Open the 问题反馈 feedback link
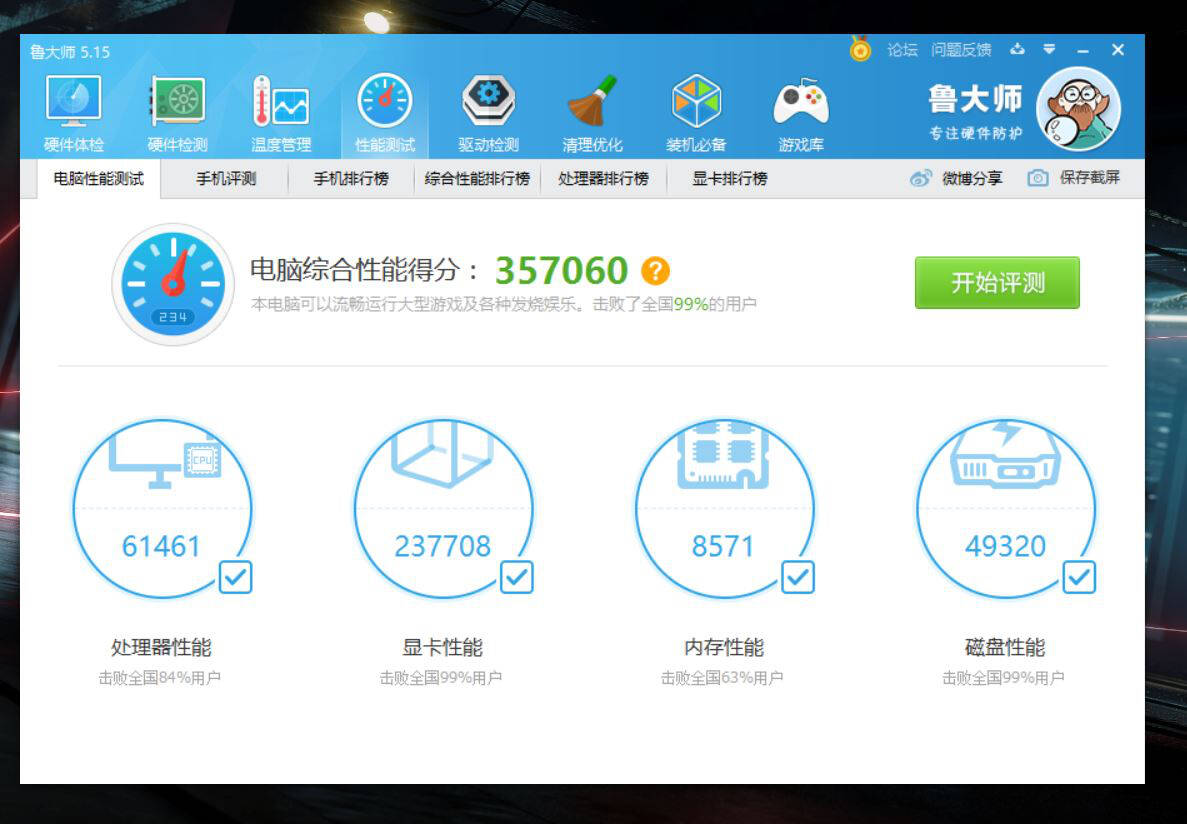Screen dimensions: 1187x824 (961, 50)
